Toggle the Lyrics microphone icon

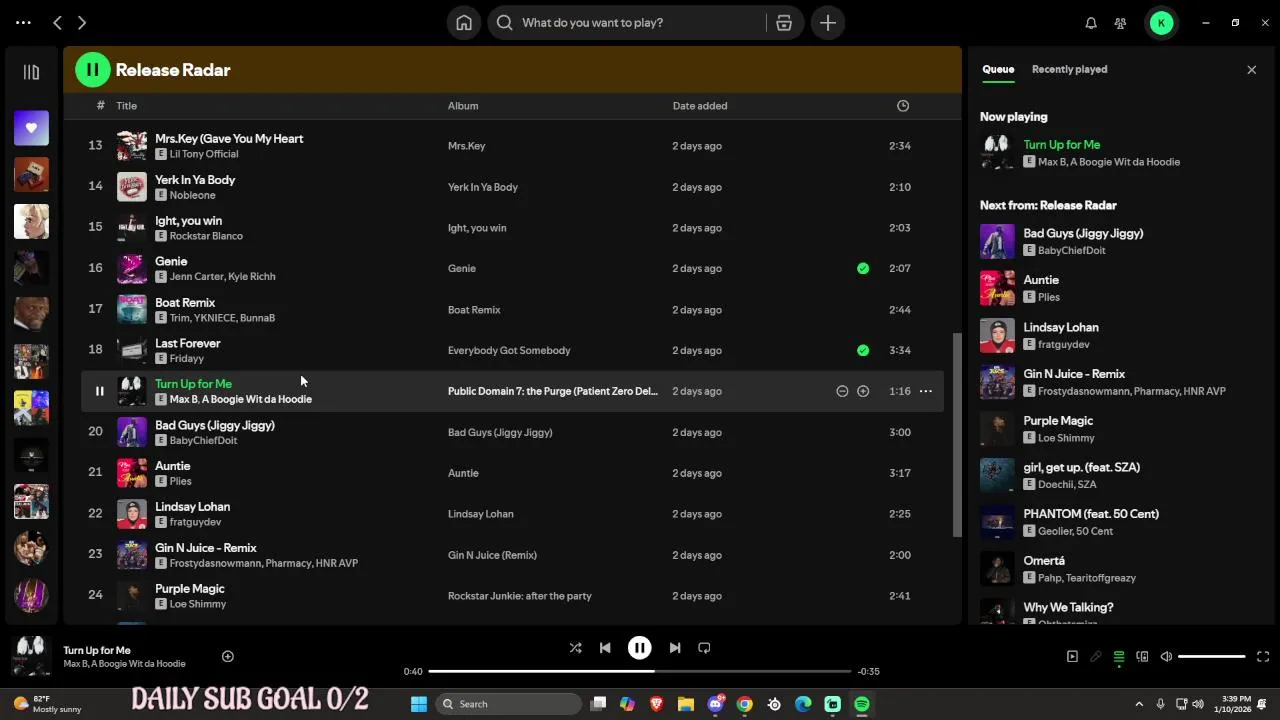tap(1096, 657)
